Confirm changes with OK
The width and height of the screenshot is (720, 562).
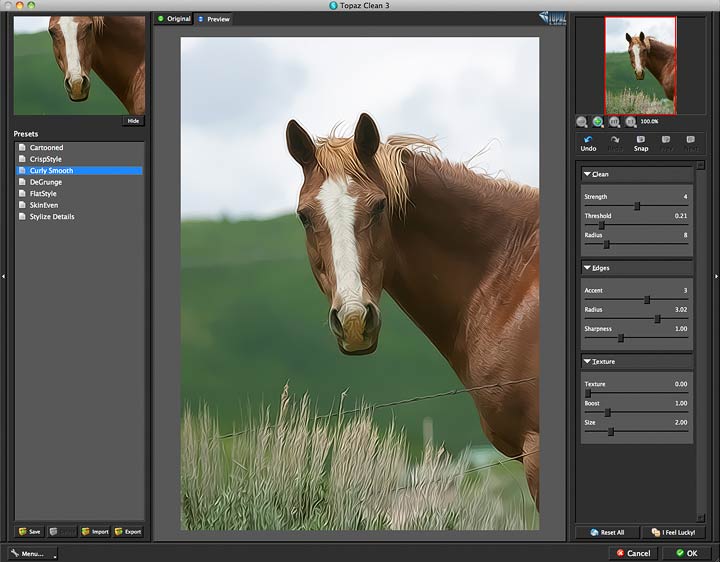click(686, 553)
